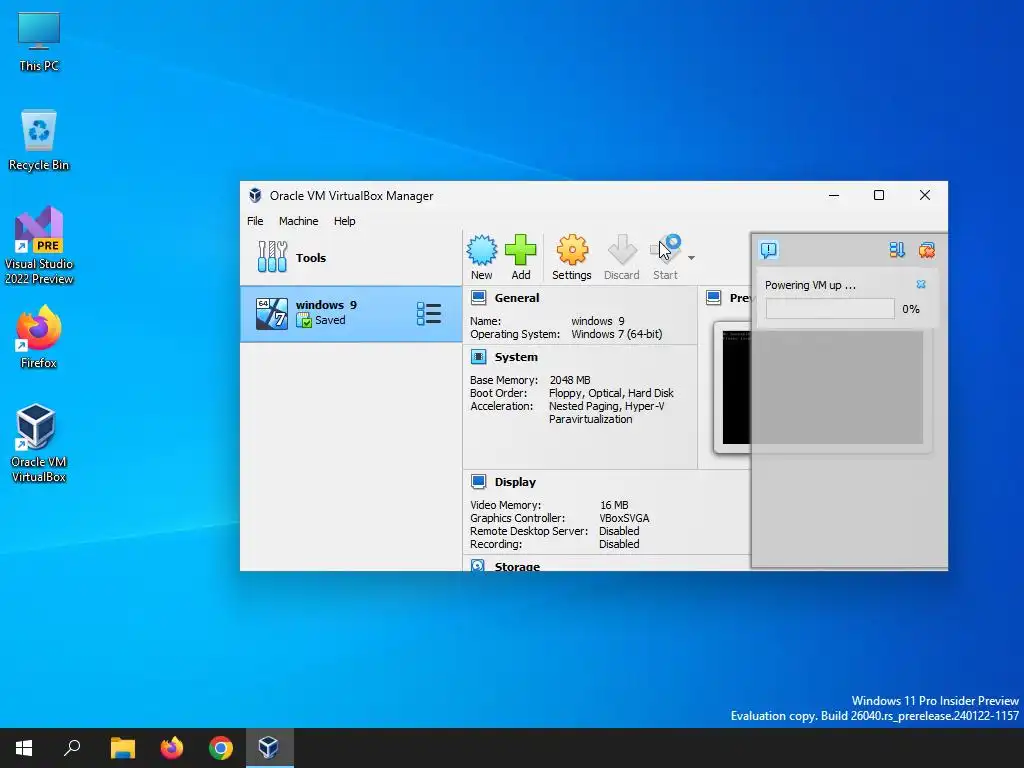Open Firefox desktop shortcut
Viewport: 1024px width, 768px height.
click(x=39, y=338)
